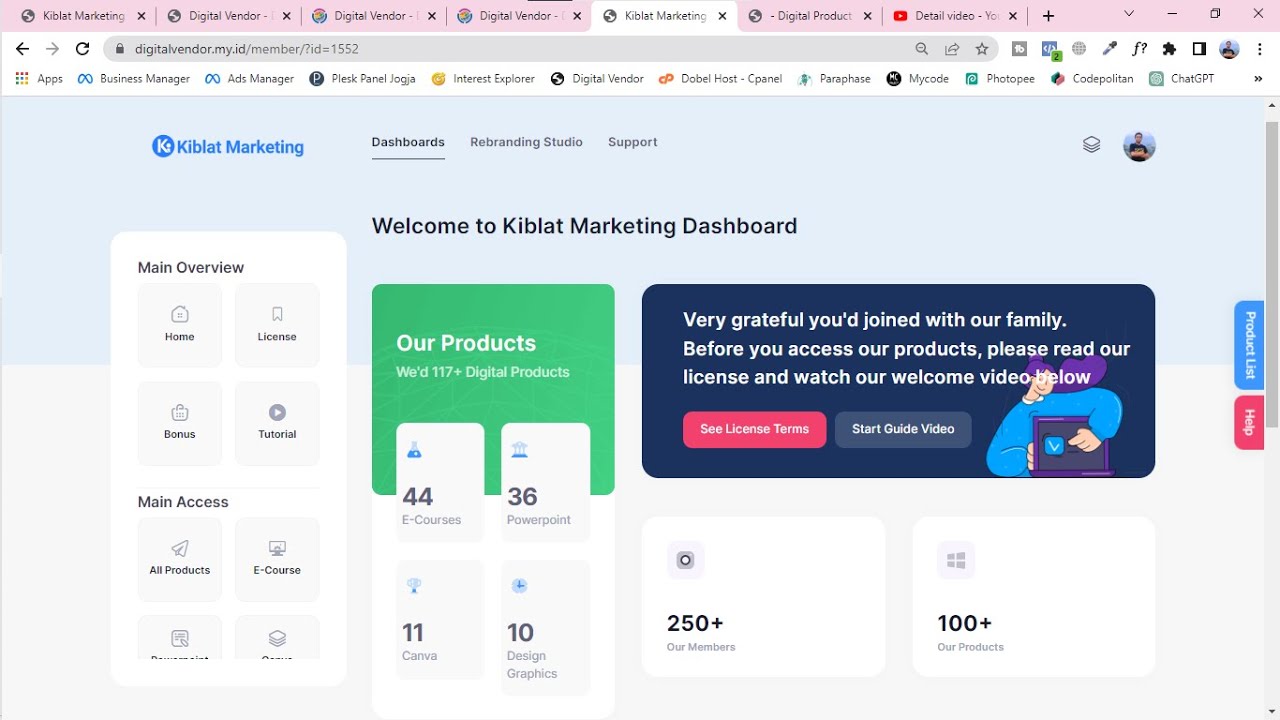Viewport: 1280px width, 720px height.
Task: Open the Plesk Panel Jogja bookmark
Action: click(x=362, y=78)
